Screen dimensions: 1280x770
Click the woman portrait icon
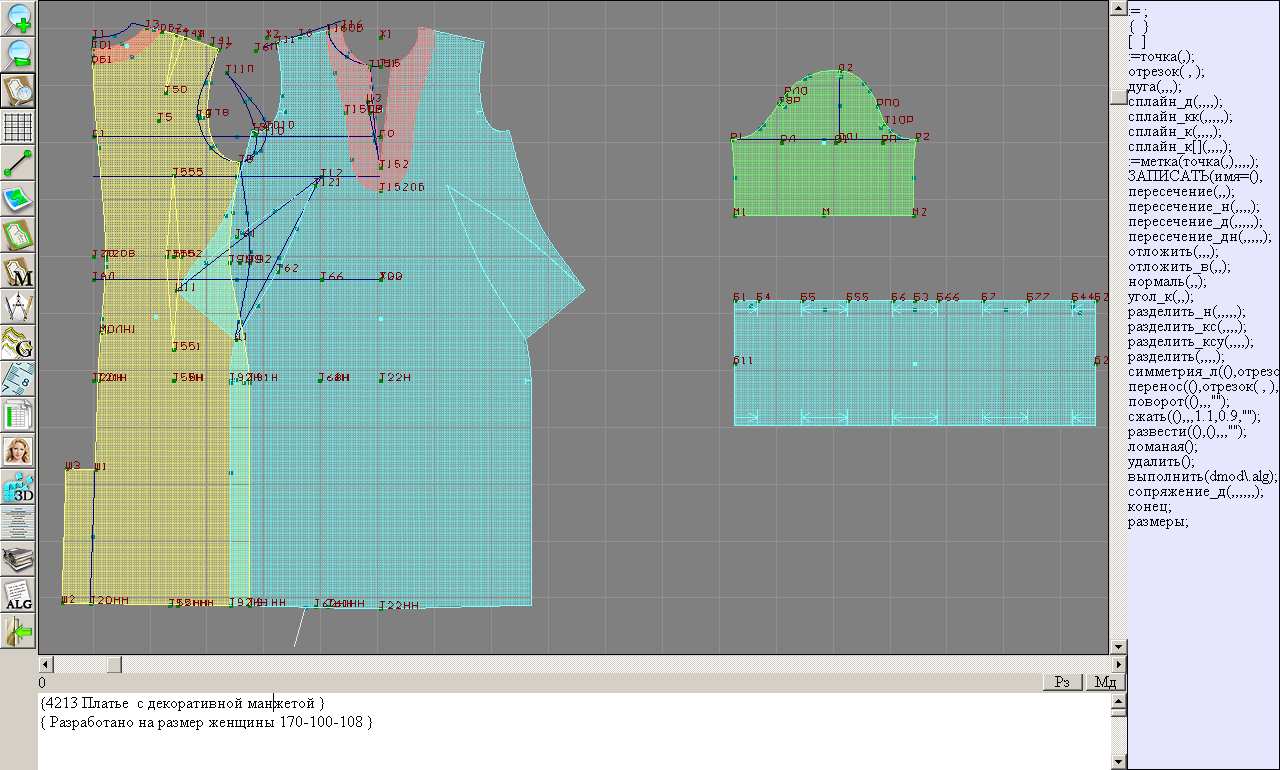pos(19,451)
